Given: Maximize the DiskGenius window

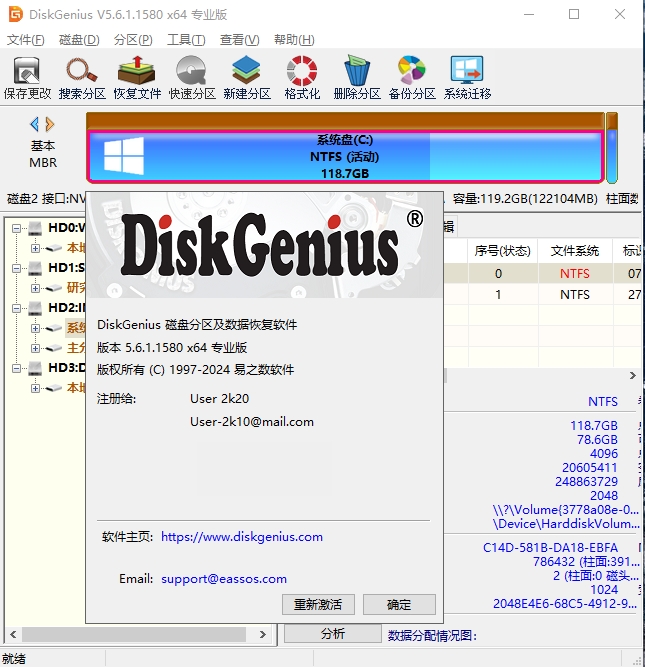Looking at the screenshot, I should [x=574, y=14].
